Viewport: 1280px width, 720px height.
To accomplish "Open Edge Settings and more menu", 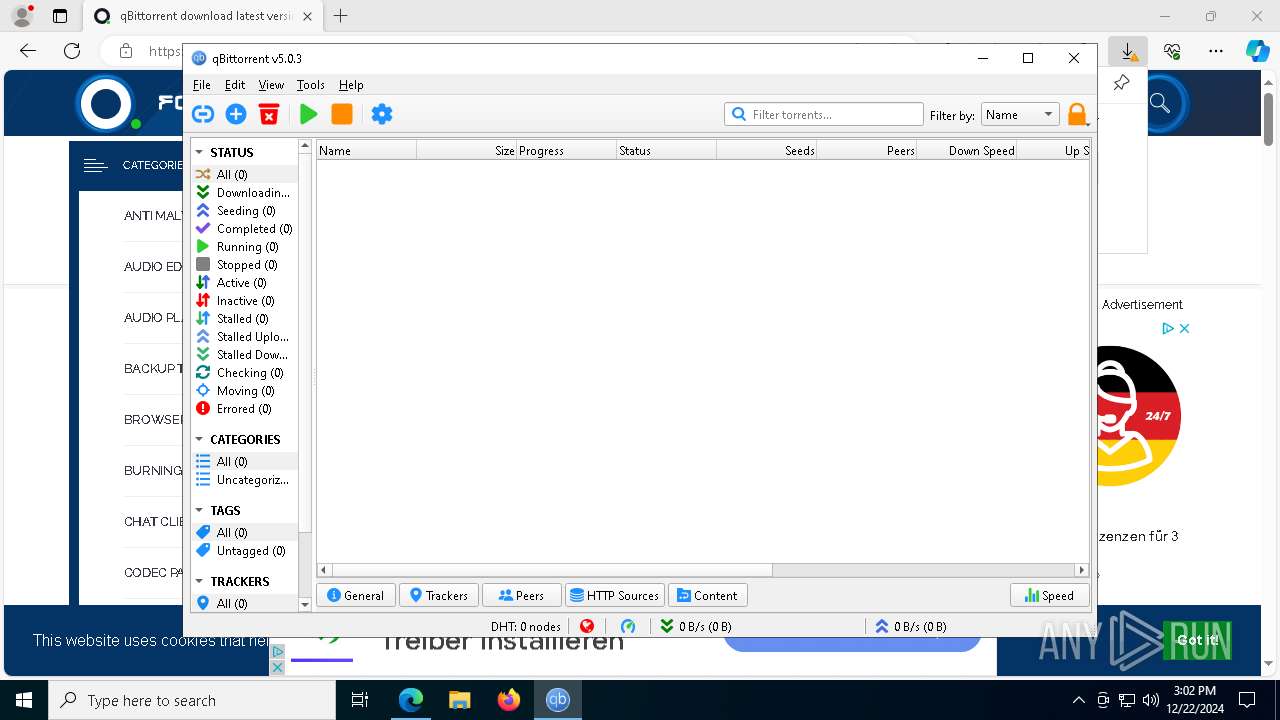I will (x=1216, y=51).
